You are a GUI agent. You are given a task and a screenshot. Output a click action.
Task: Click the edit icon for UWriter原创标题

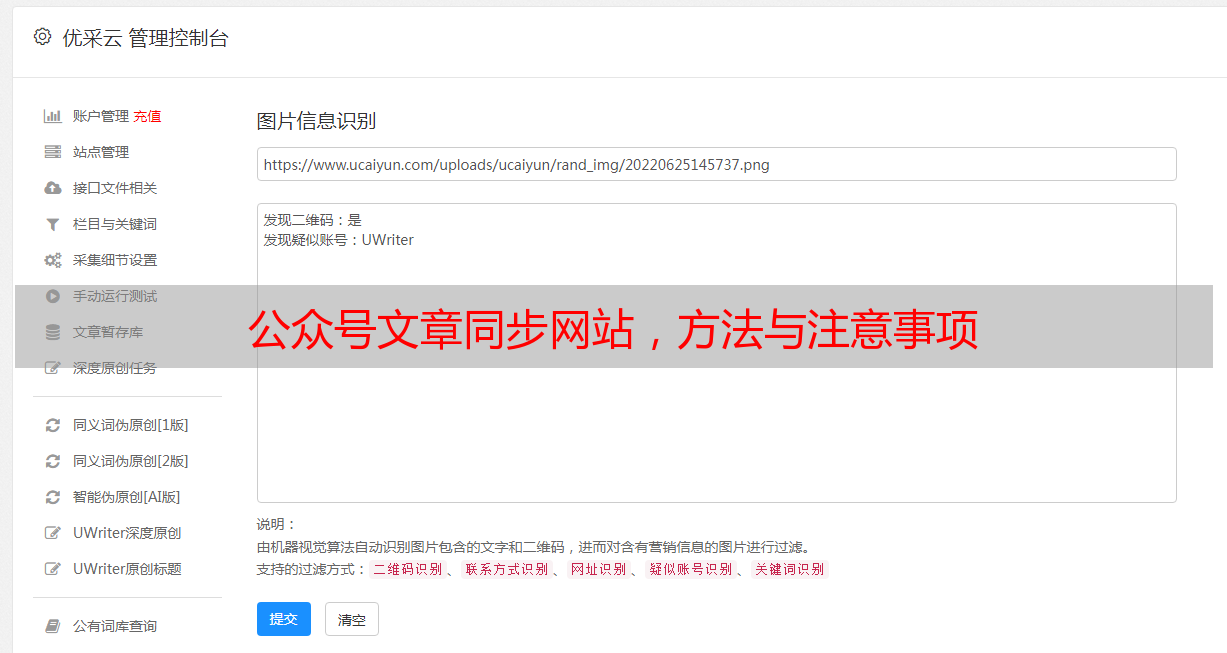click(x=53, y=569)
